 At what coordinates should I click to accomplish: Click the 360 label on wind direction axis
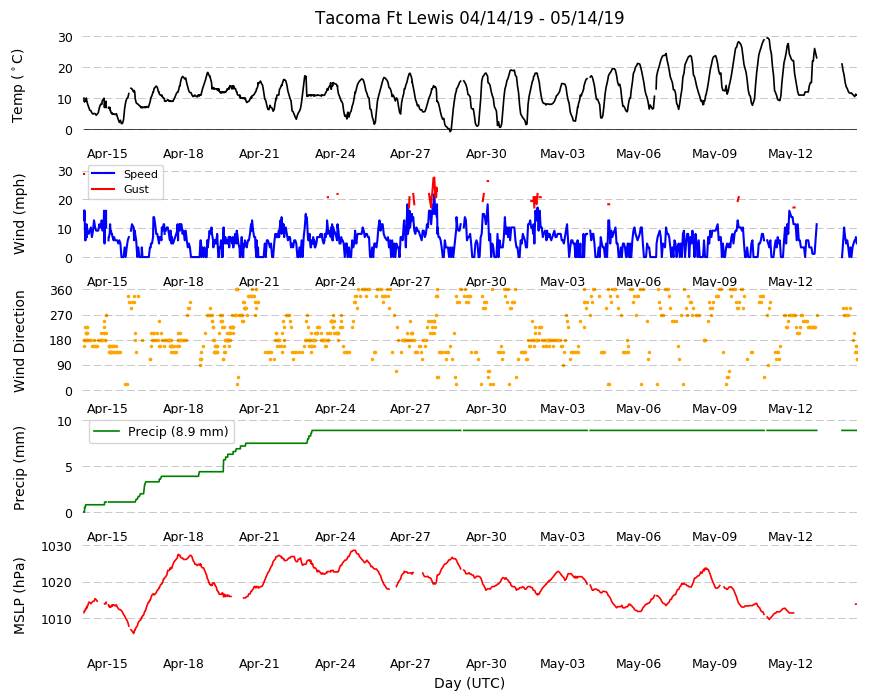pyautogui.click(x=62, y=291)
